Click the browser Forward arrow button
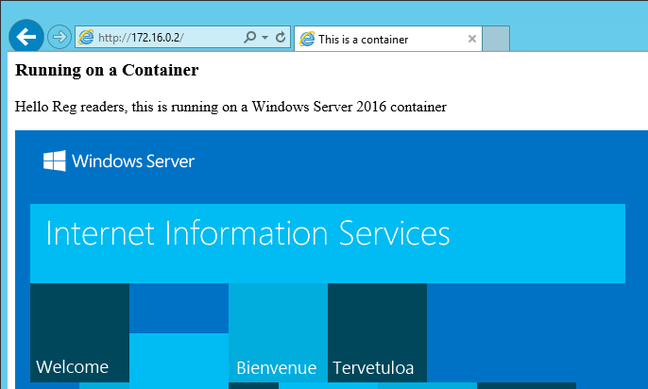This screenshot has width=648, height=389. 59,37
